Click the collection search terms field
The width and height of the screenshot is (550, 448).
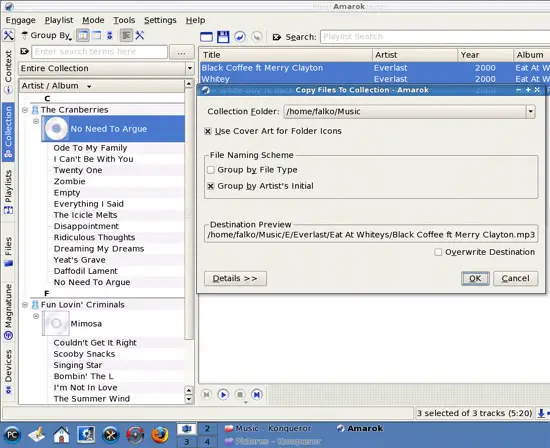pyautogui.click(x=100, y=52)
